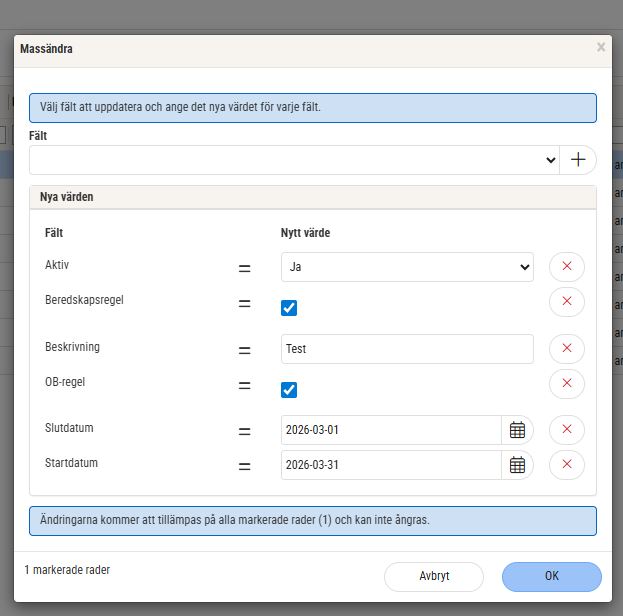Click the Nya värden panel header

point(312,197)
